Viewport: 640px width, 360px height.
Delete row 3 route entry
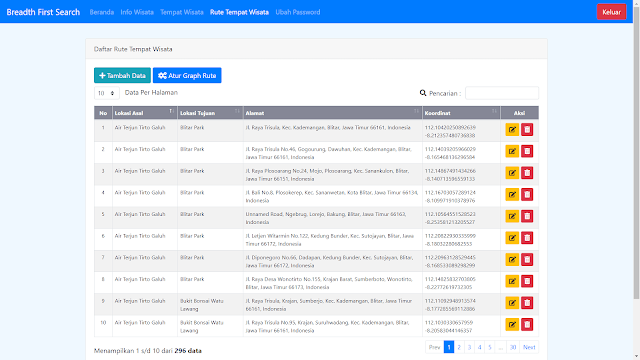pos(527,173)
